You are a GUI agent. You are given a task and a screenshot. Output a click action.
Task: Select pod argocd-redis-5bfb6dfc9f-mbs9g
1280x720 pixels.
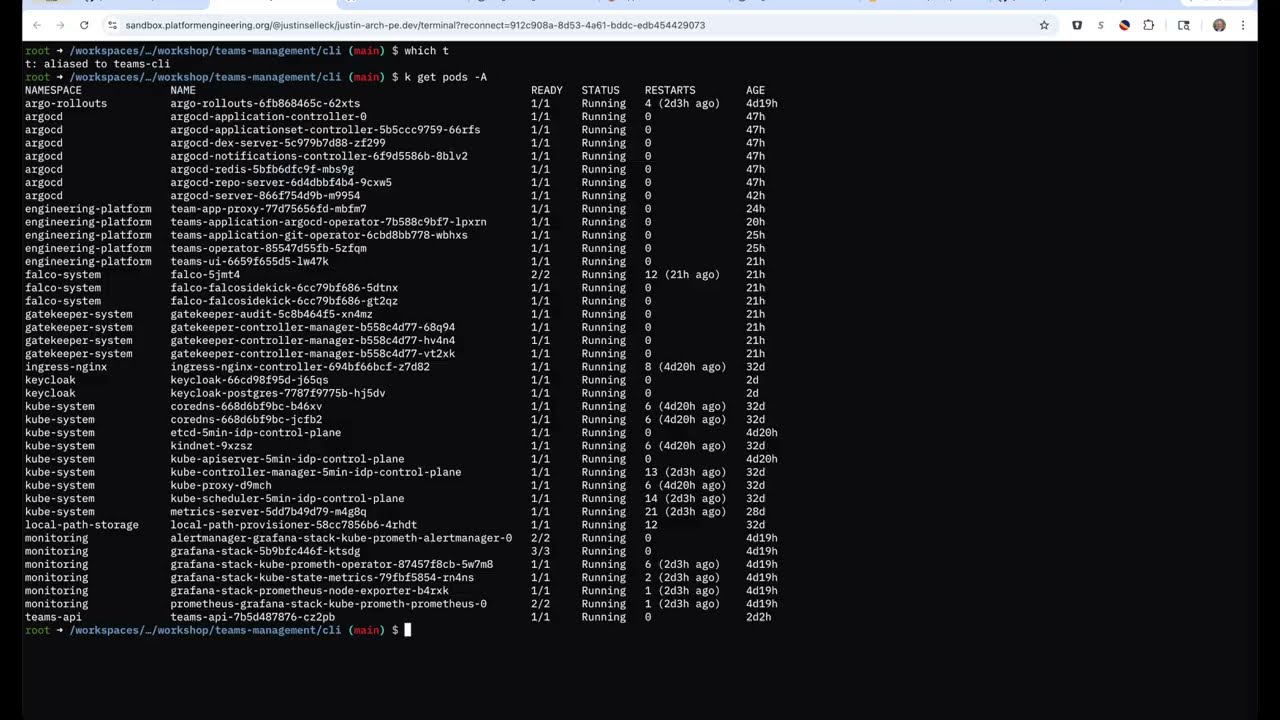pos(262,169)
